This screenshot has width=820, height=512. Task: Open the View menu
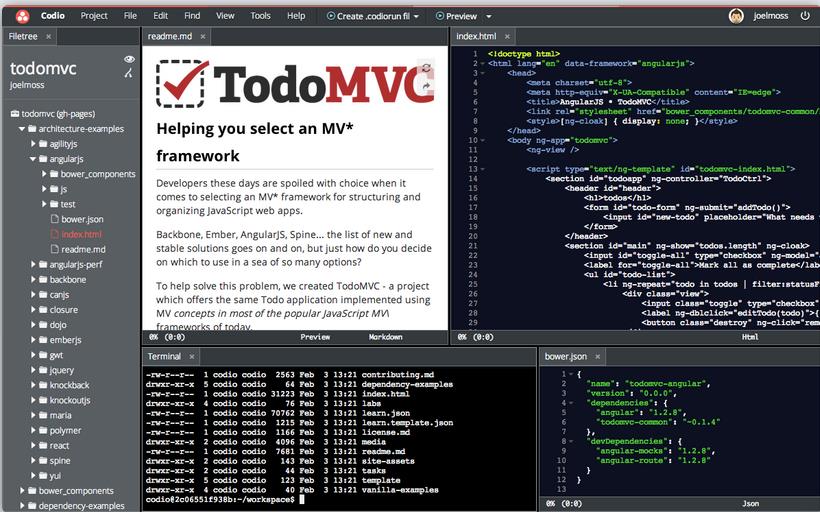tap(225, 16)
